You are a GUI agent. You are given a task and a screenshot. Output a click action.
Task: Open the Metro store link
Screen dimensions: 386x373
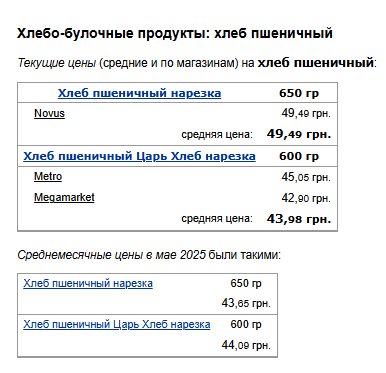pyautogui.click(x=48, y=176)
